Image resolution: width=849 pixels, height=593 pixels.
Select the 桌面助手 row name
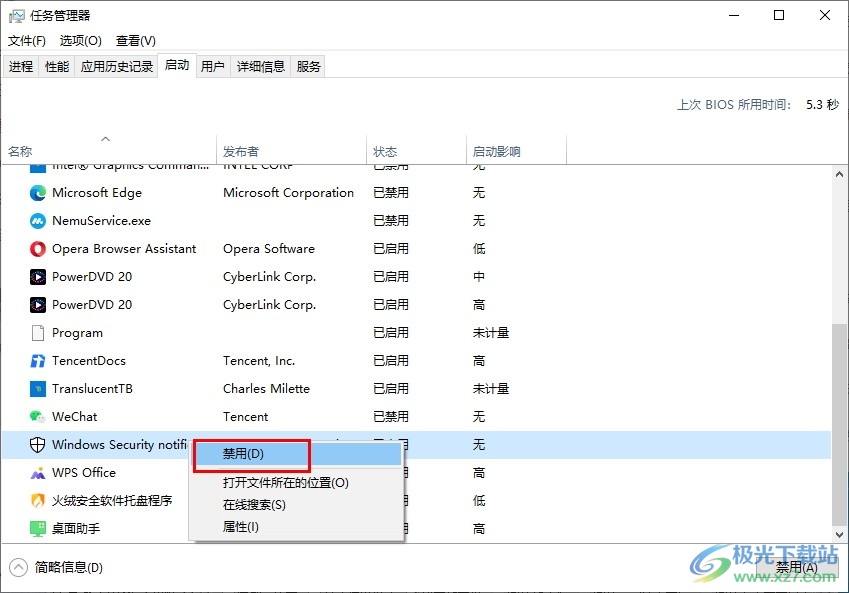click(76, 529)
